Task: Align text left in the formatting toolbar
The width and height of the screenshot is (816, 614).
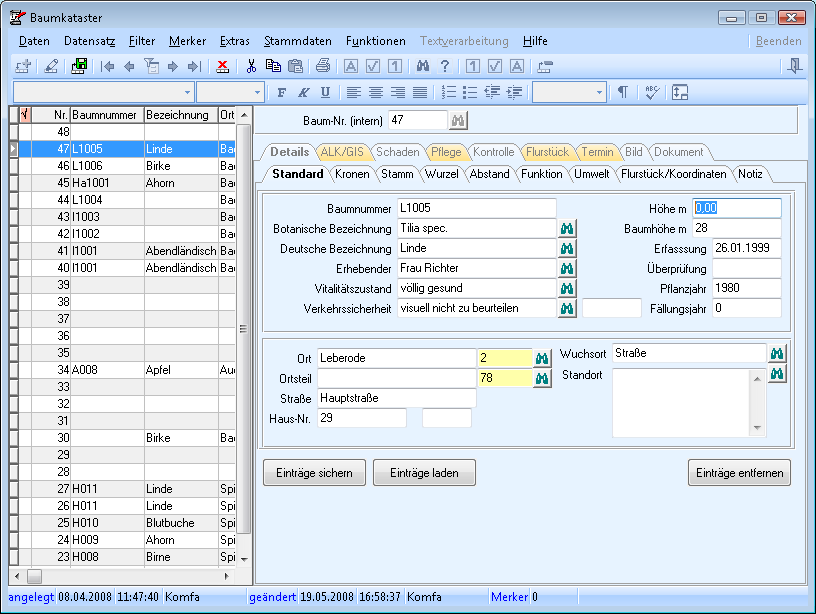Action: (354, 93)
